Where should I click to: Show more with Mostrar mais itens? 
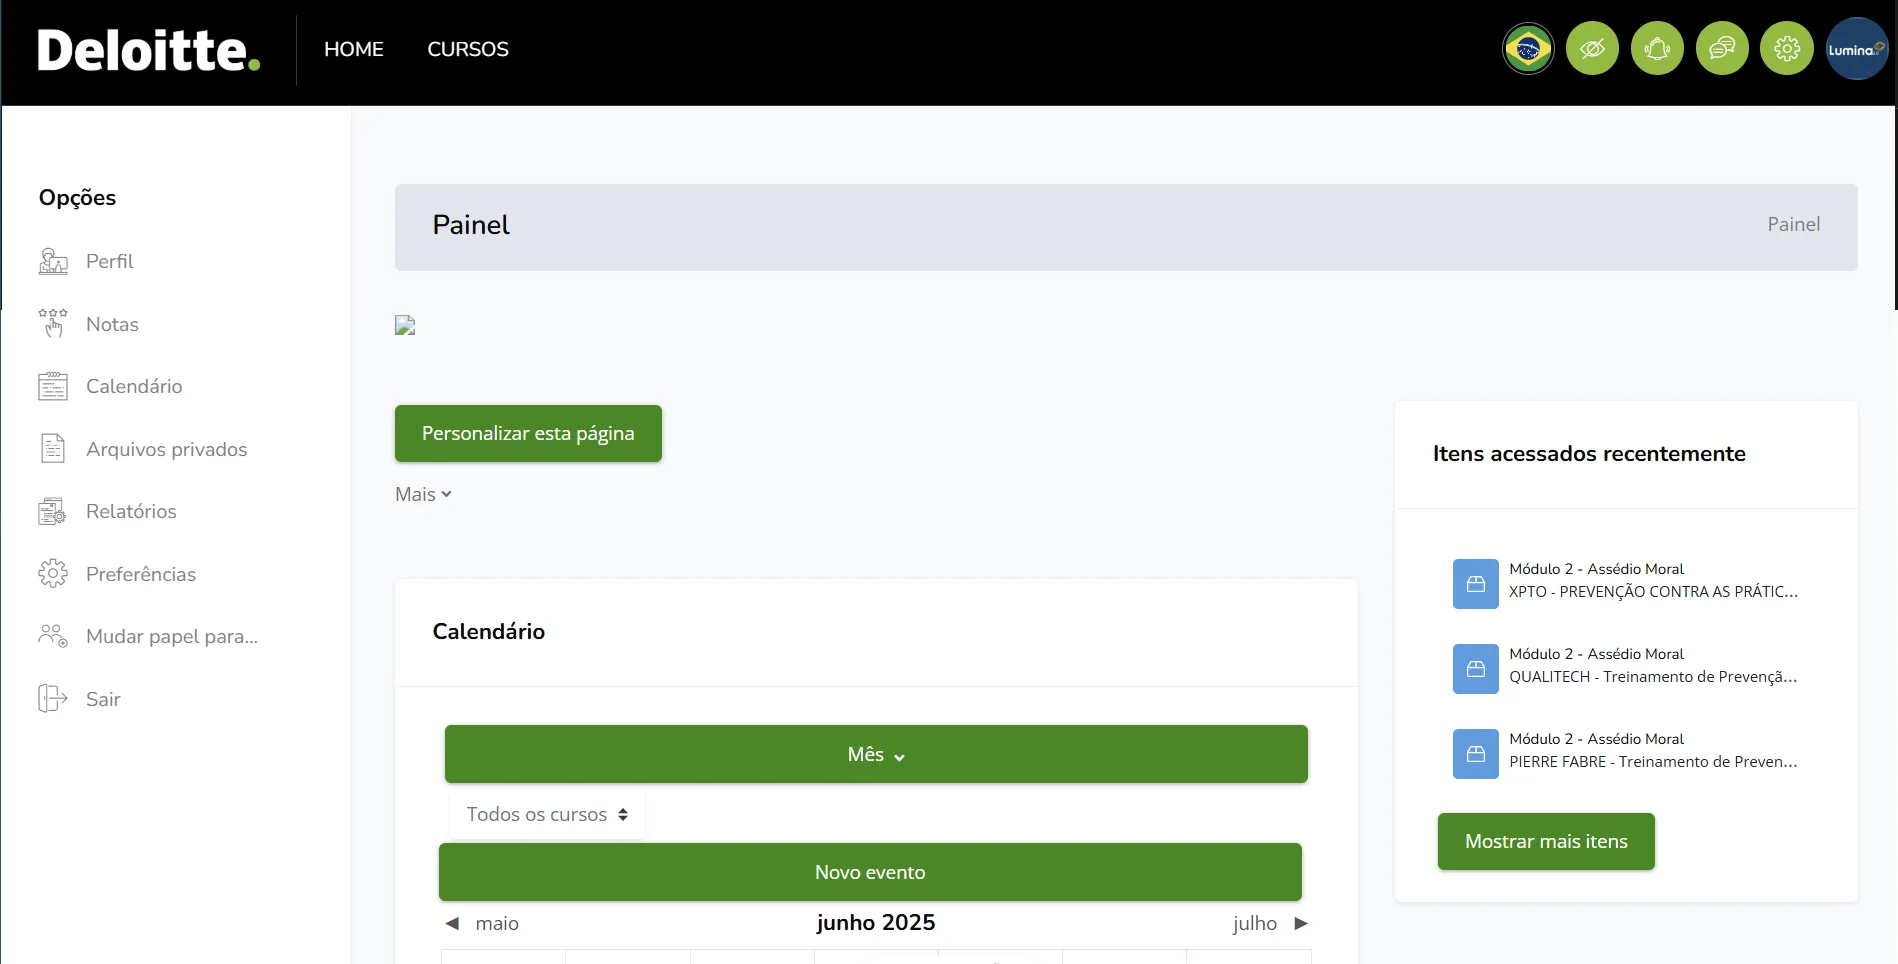(1546, 842)
